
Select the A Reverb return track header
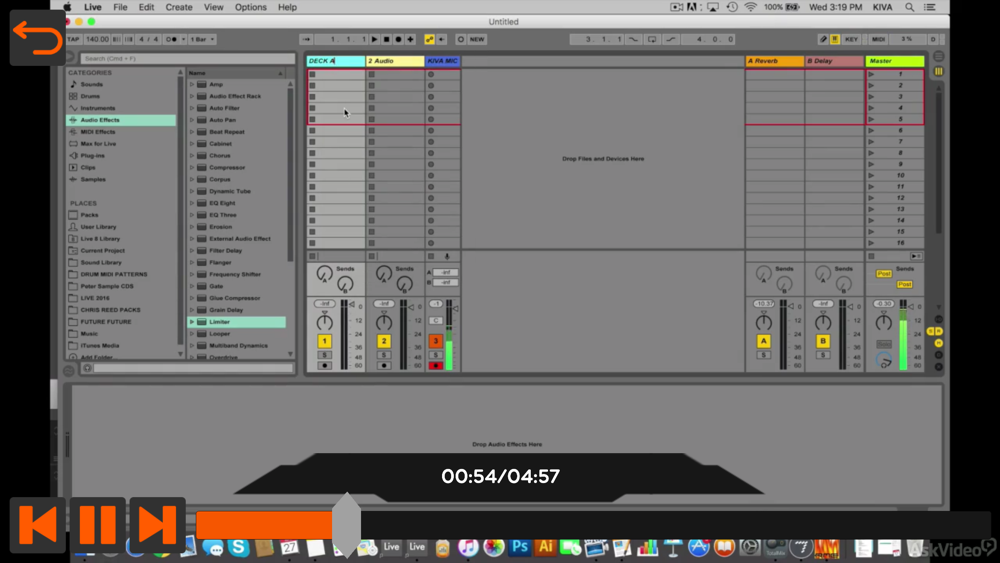pos(774,61)
